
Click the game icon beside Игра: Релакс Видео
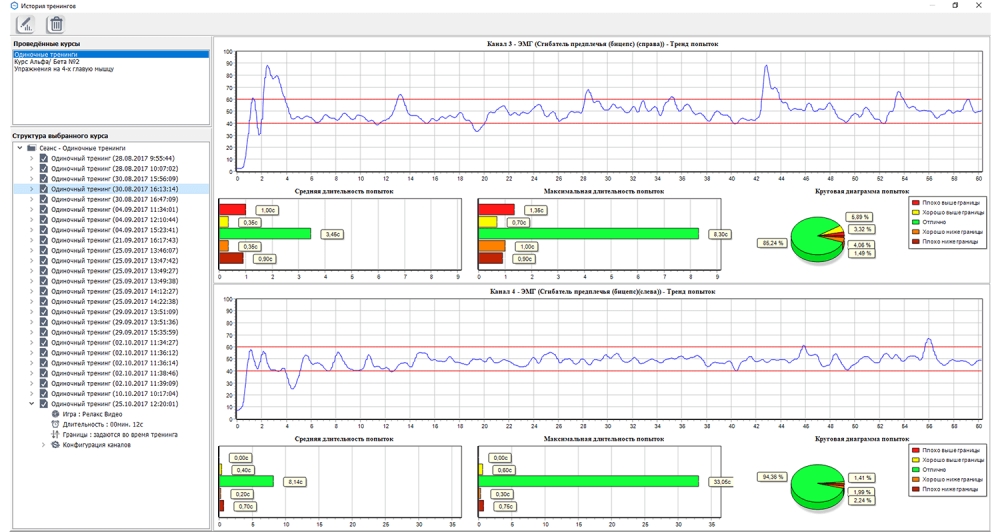55,414
